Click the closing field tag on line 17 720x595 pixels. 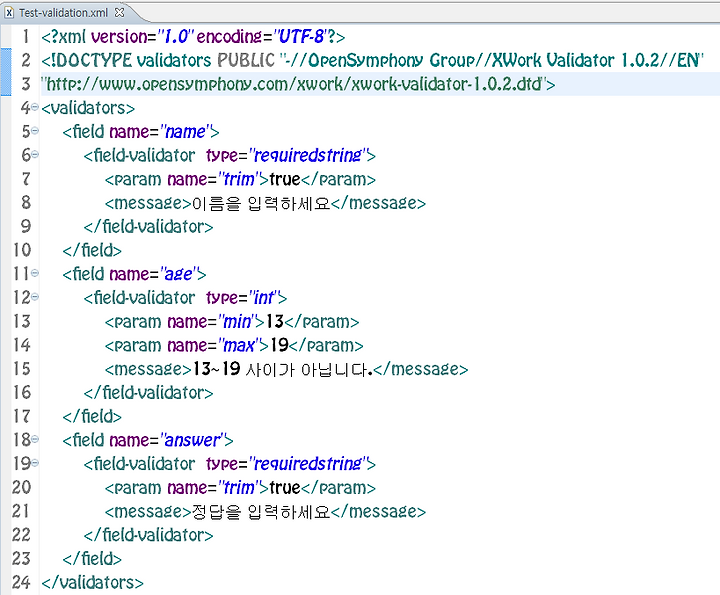[x=92, y=416]
